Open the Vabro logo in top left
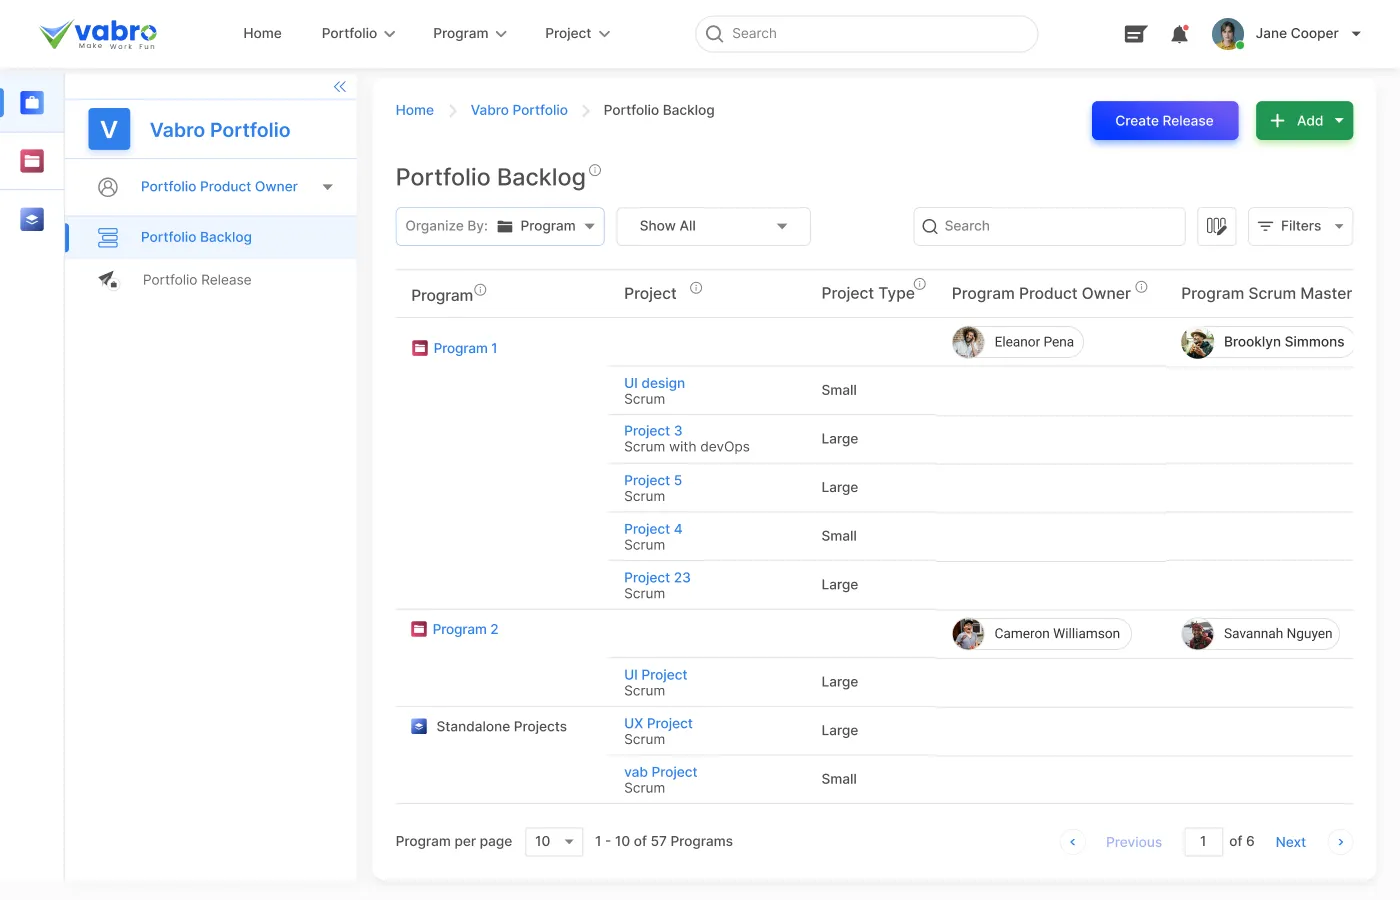 (97, 33)
